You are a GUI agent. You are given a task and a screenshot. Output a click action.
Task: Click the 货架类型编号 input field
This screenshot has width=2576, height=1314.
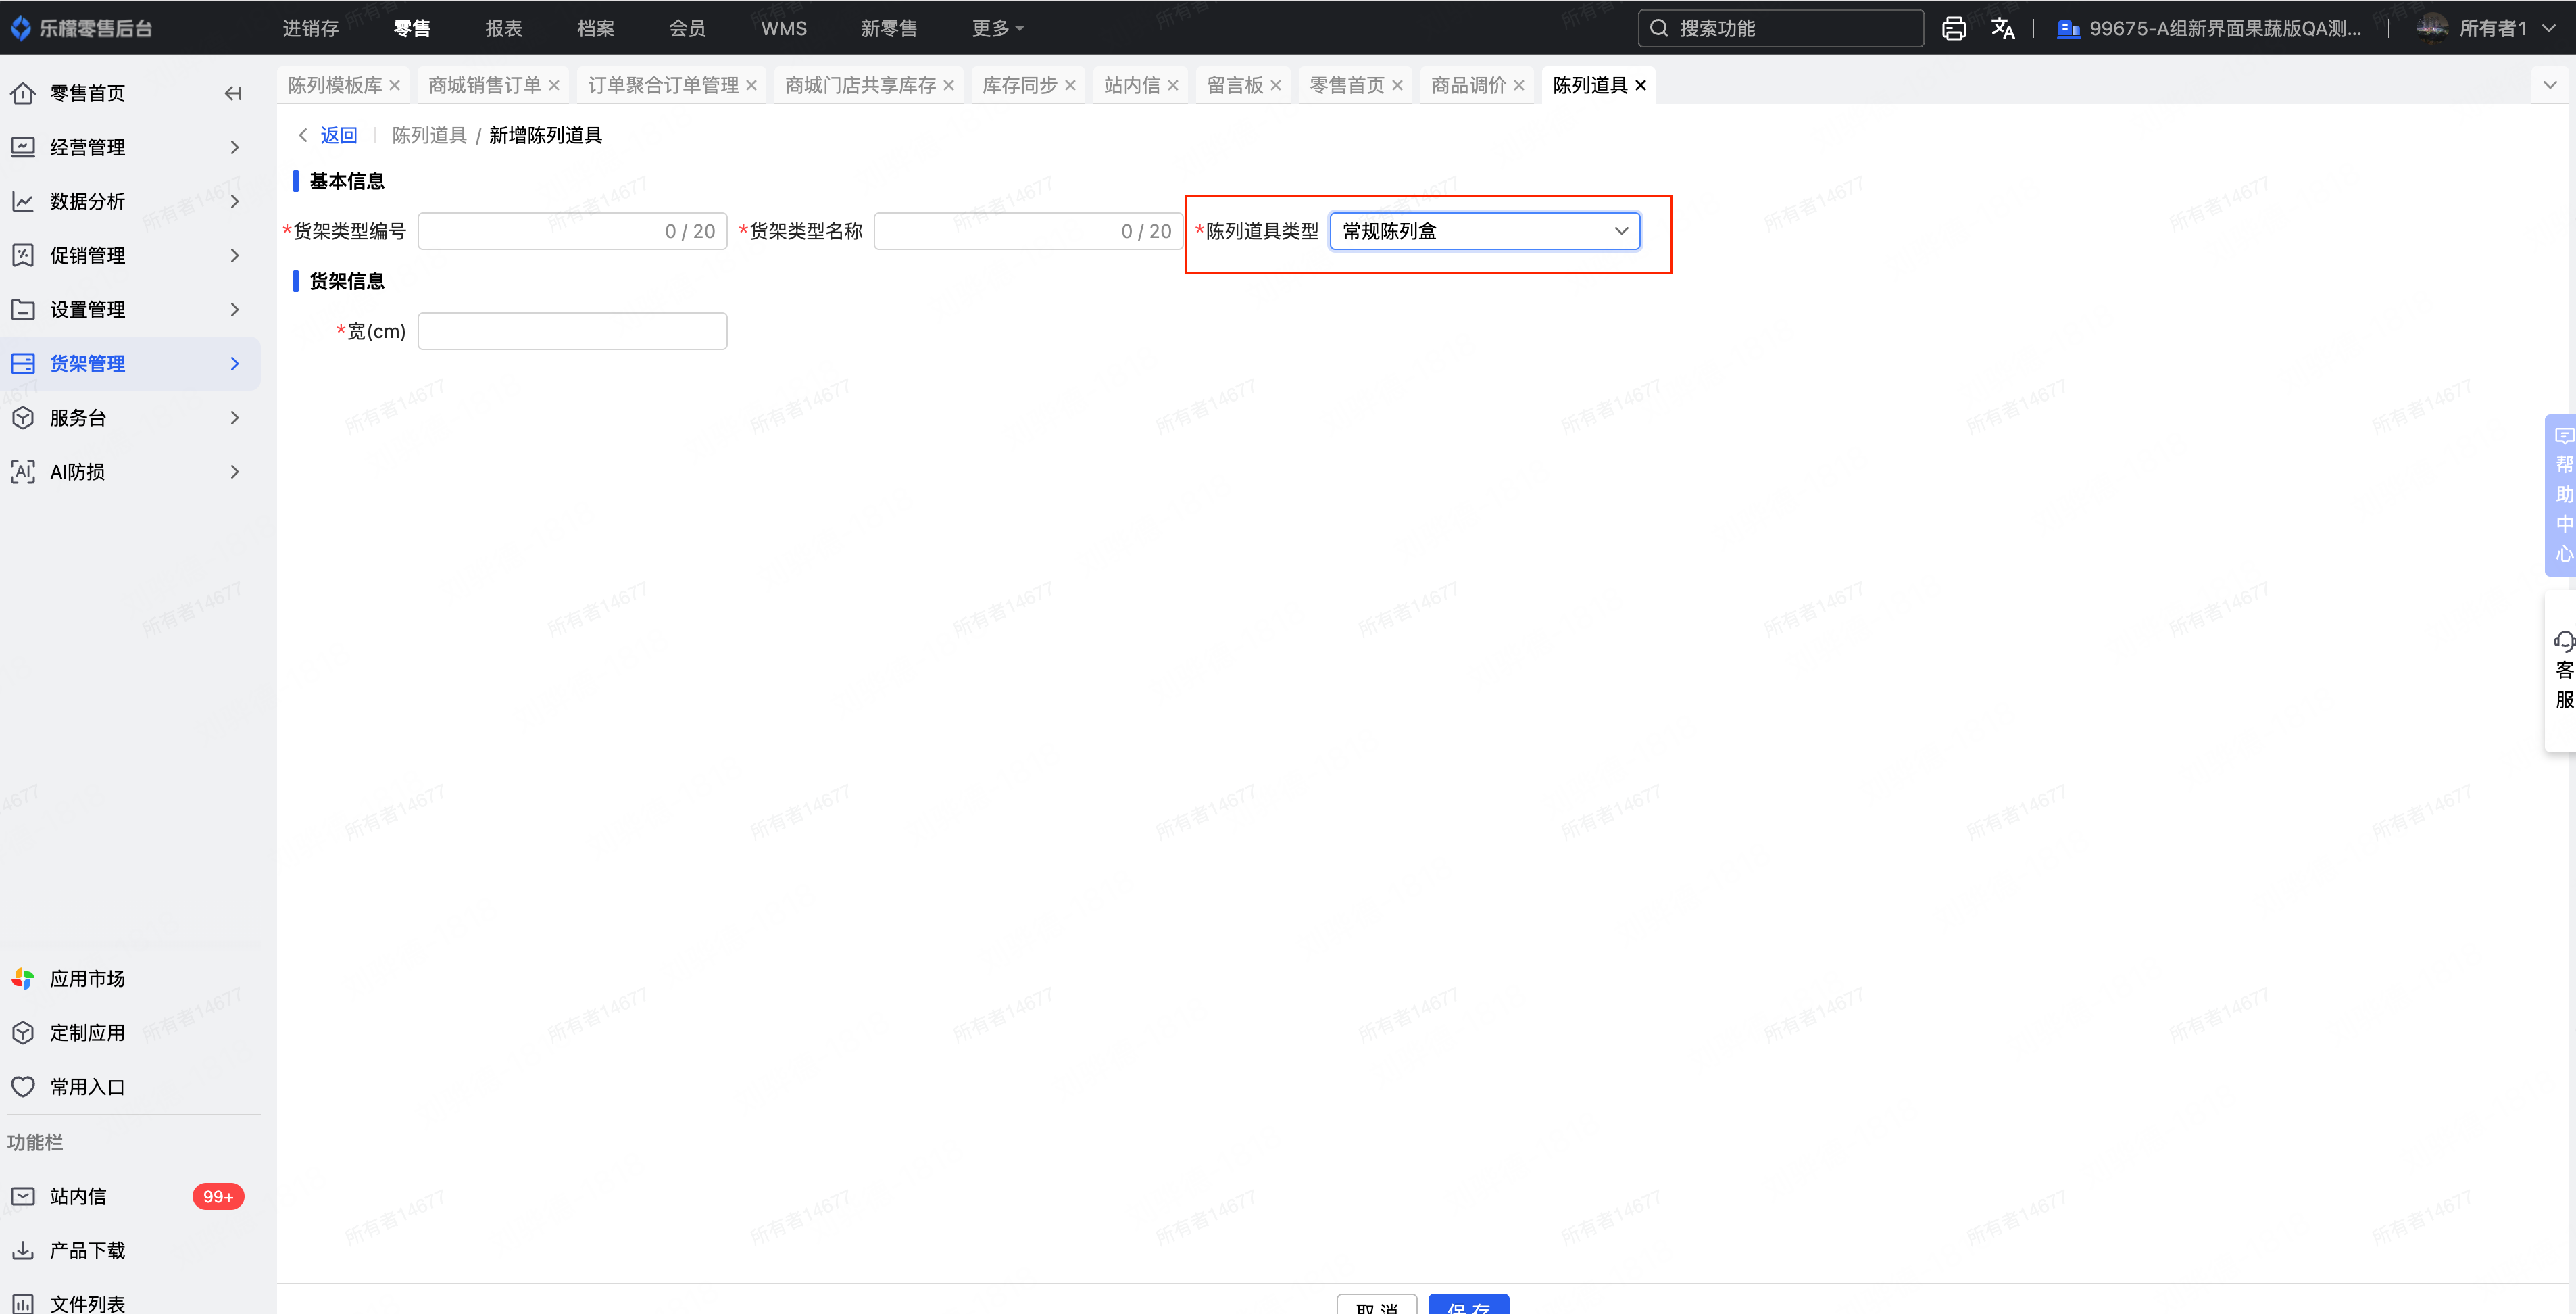coord(540,231)
